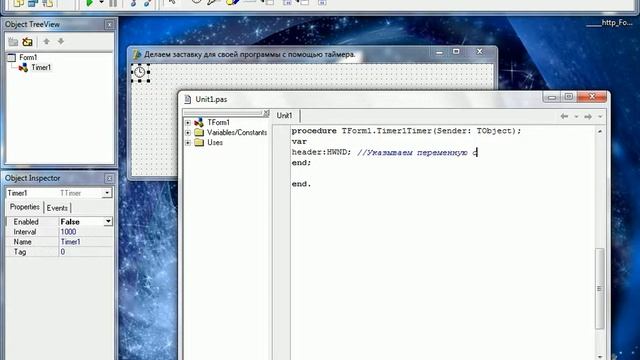This screenshot has height=360, width=640.
Task: Click the Unit1.pas document icon in title bar
Action: tap(187, 99)
